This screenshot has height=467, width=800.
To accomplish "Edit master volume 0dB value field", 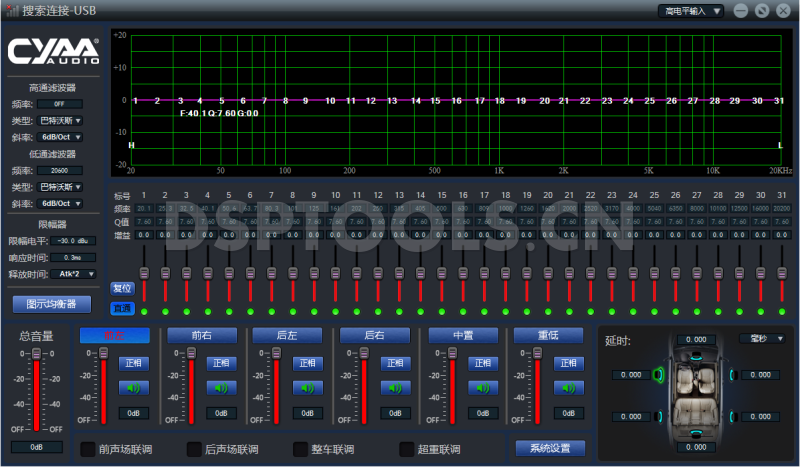I will [37, 447].
